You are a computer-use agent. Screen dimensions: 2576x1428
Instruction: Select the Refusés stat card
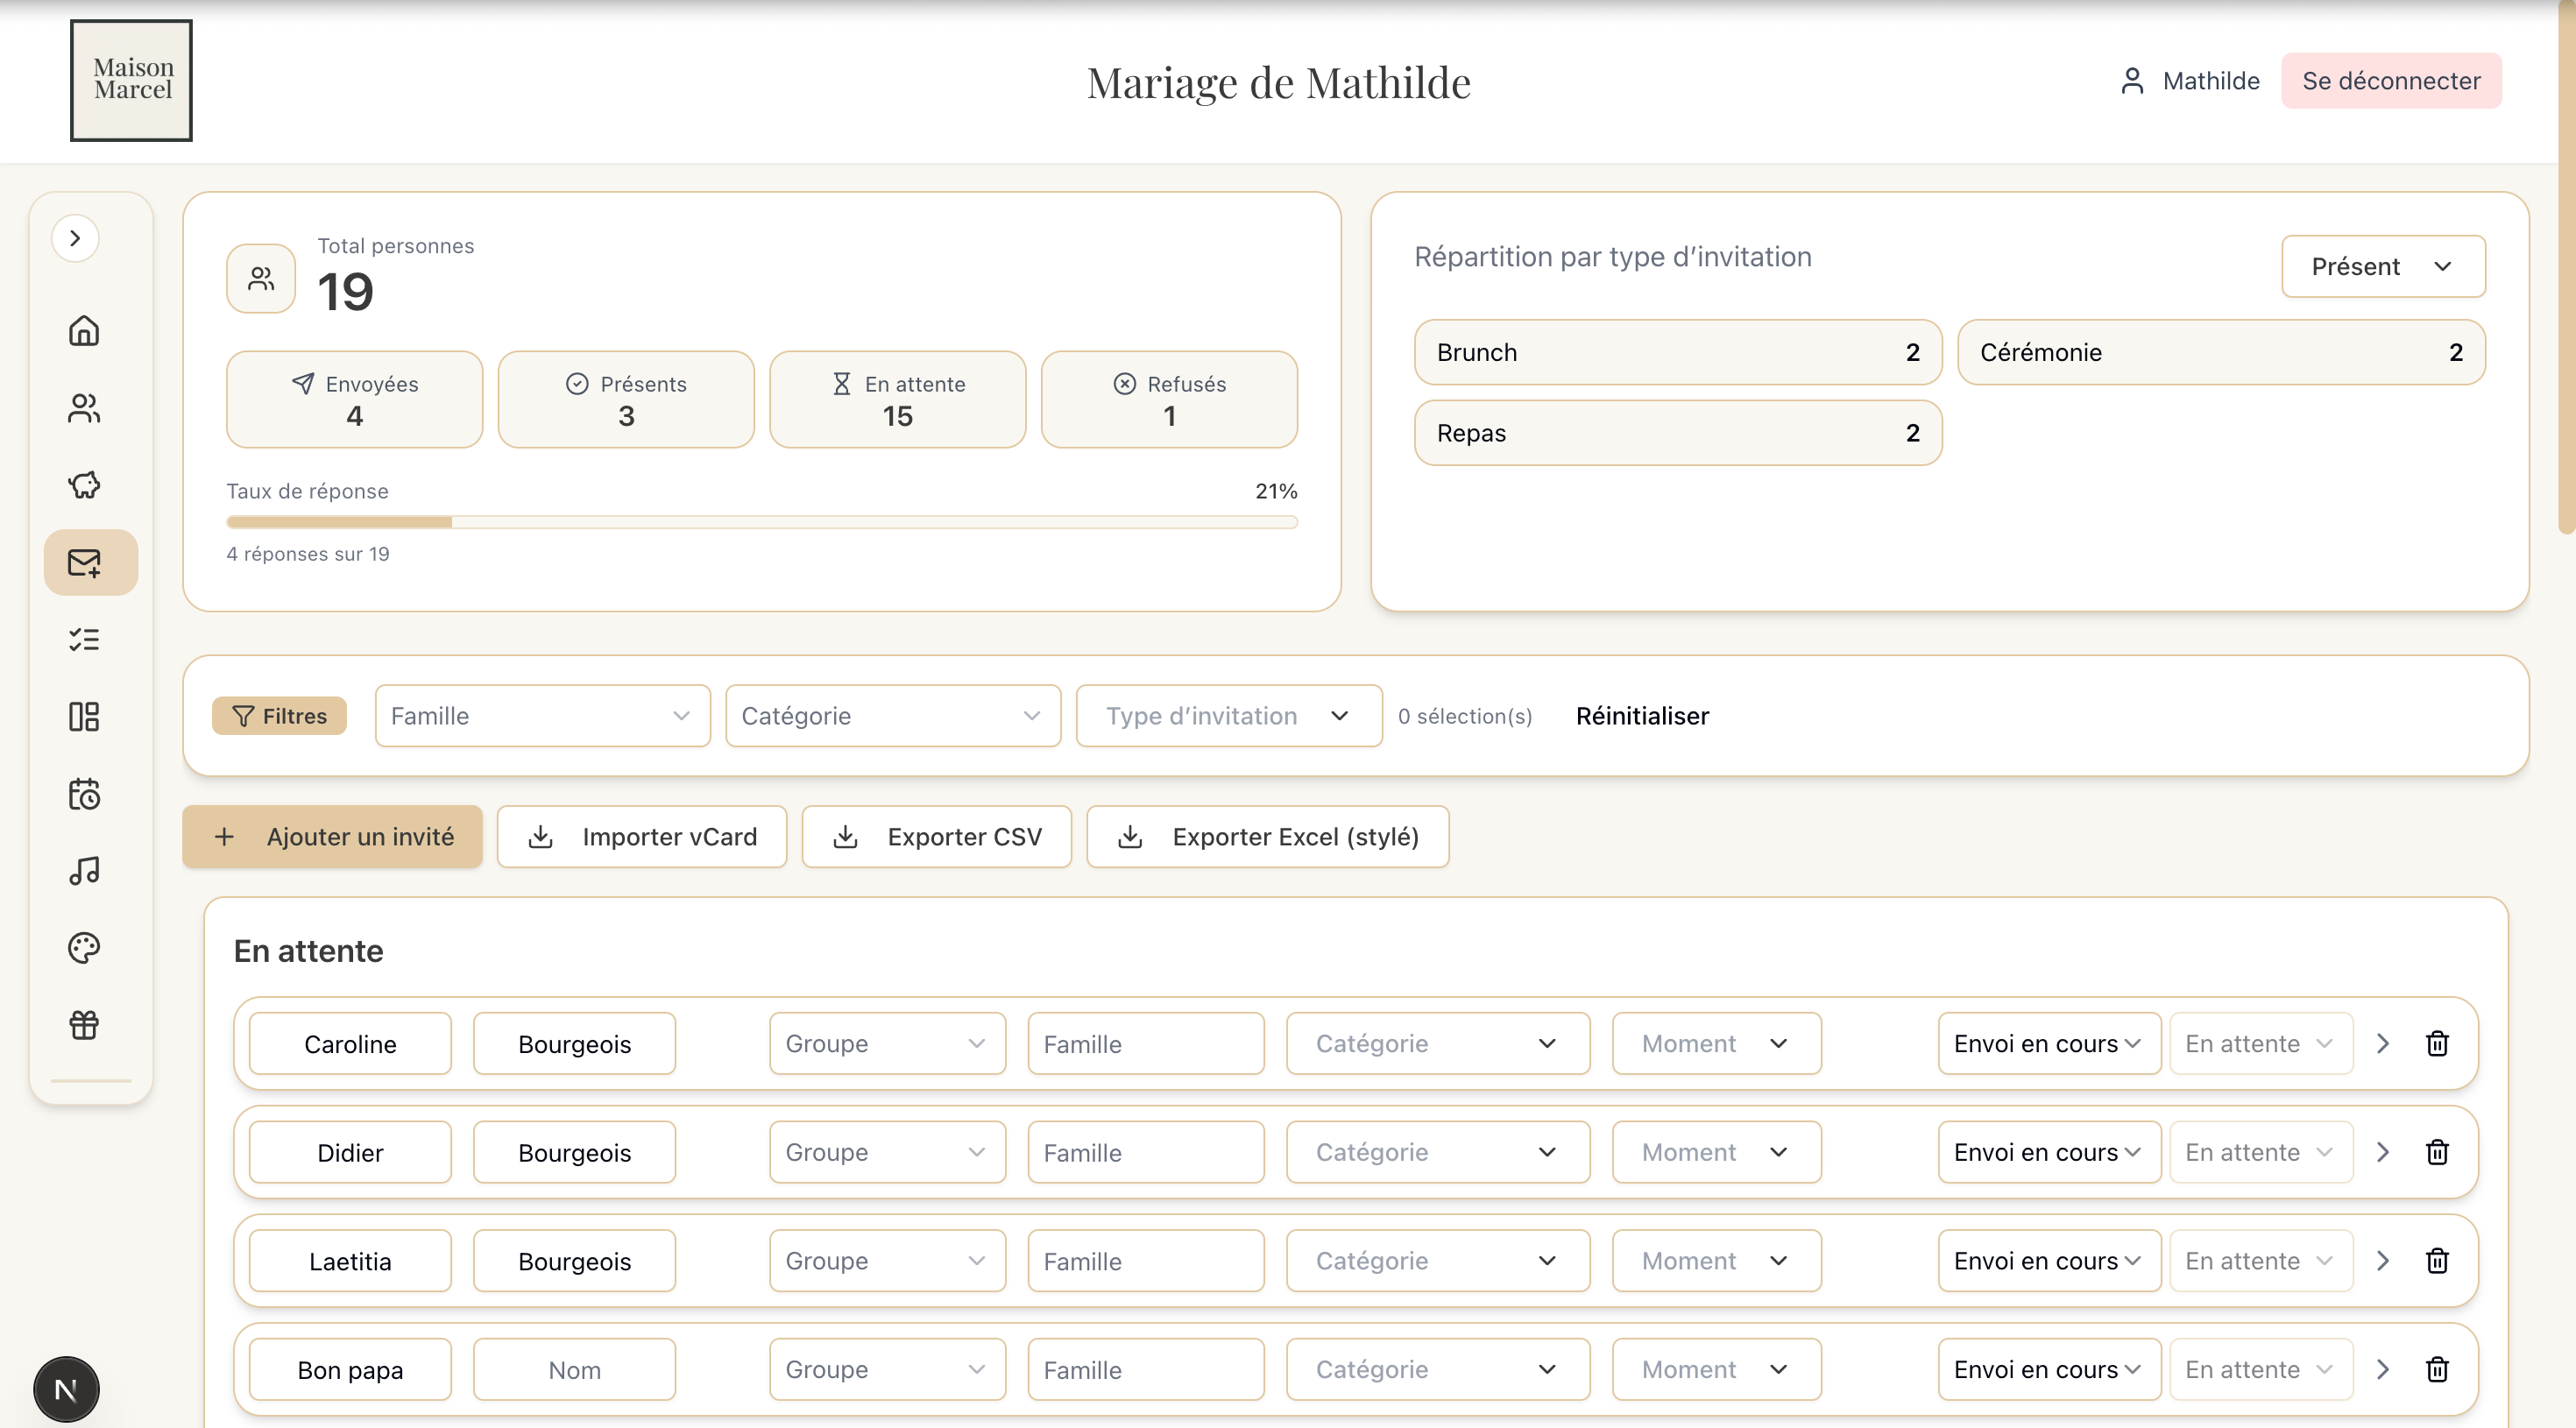[1168, 399]
